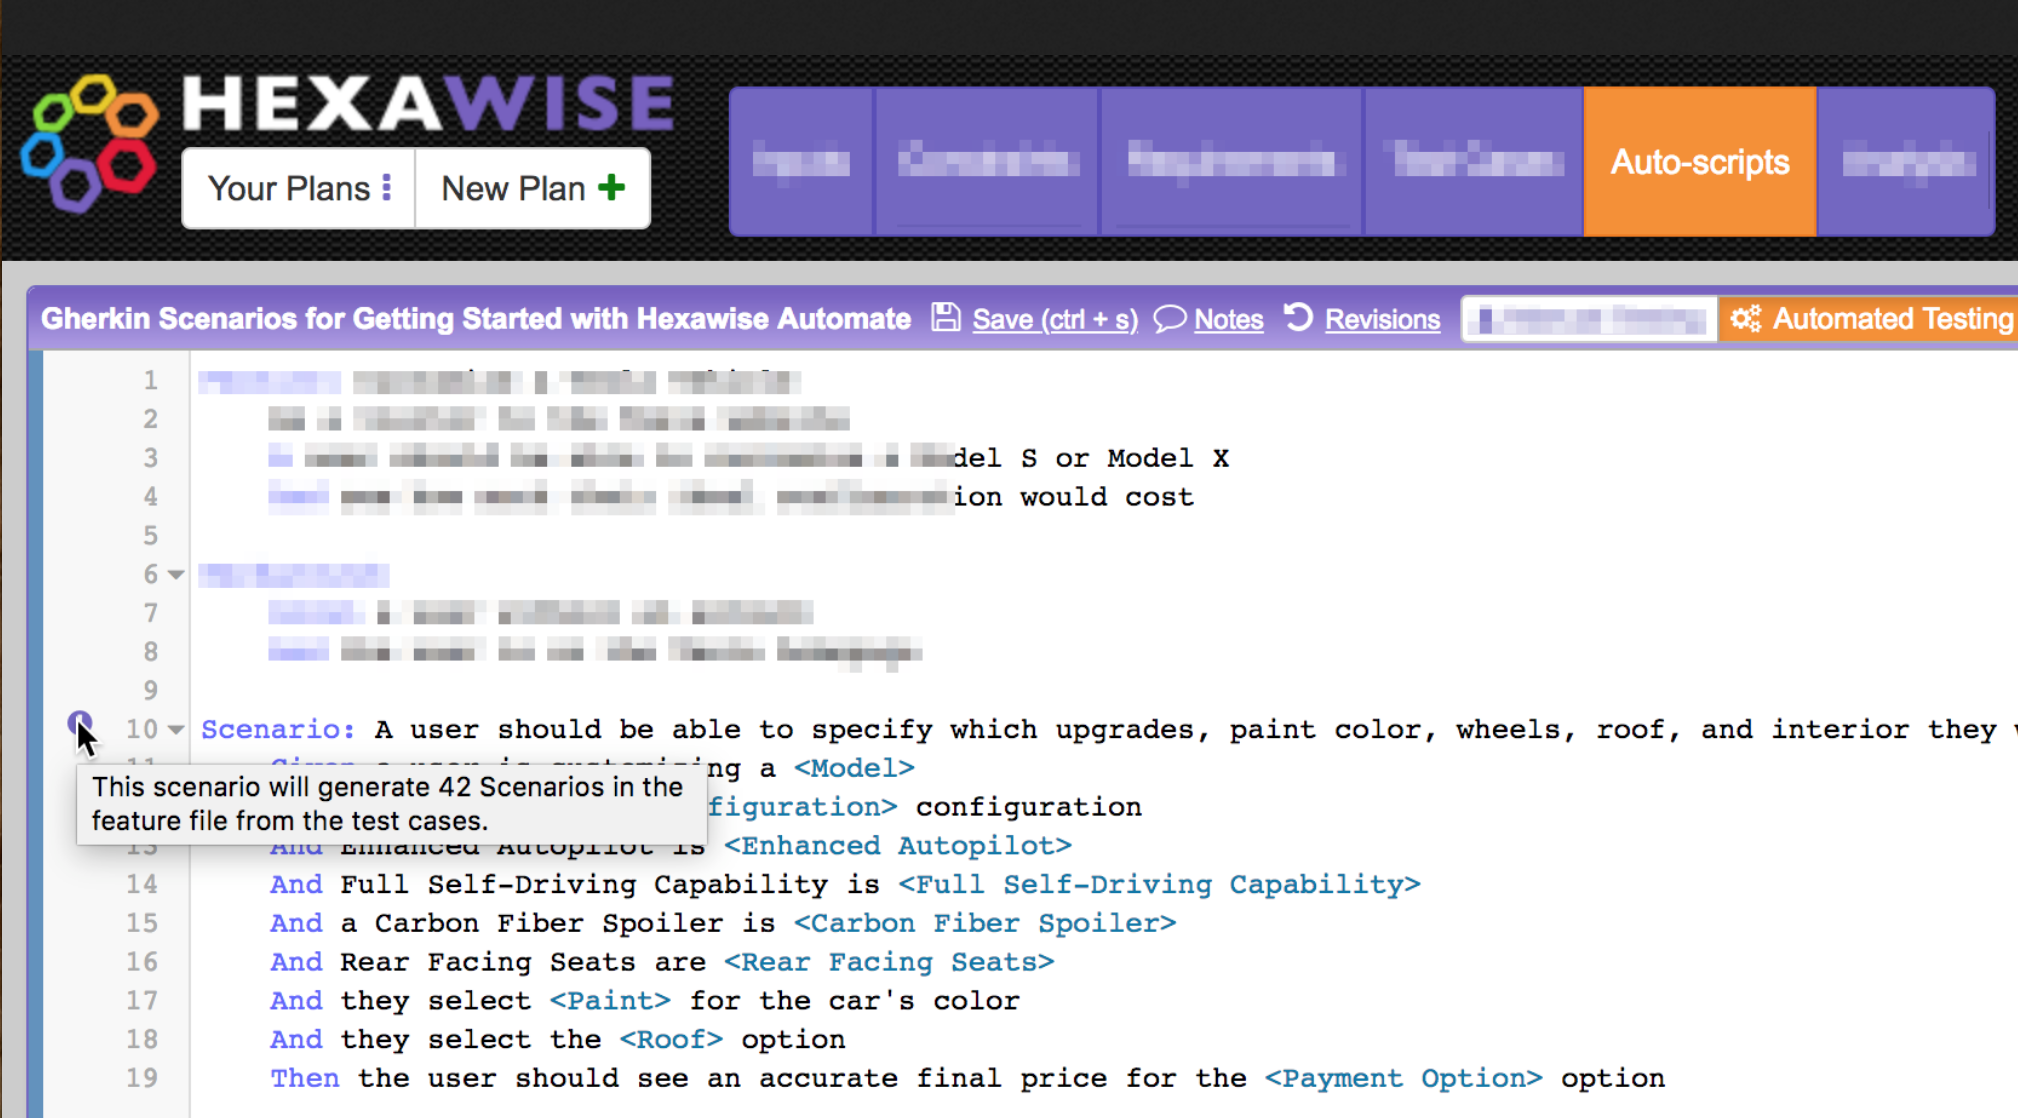Click the <Paint> placeholder on line 17
2018x1118 pixels.
(x=610, y=1001)
